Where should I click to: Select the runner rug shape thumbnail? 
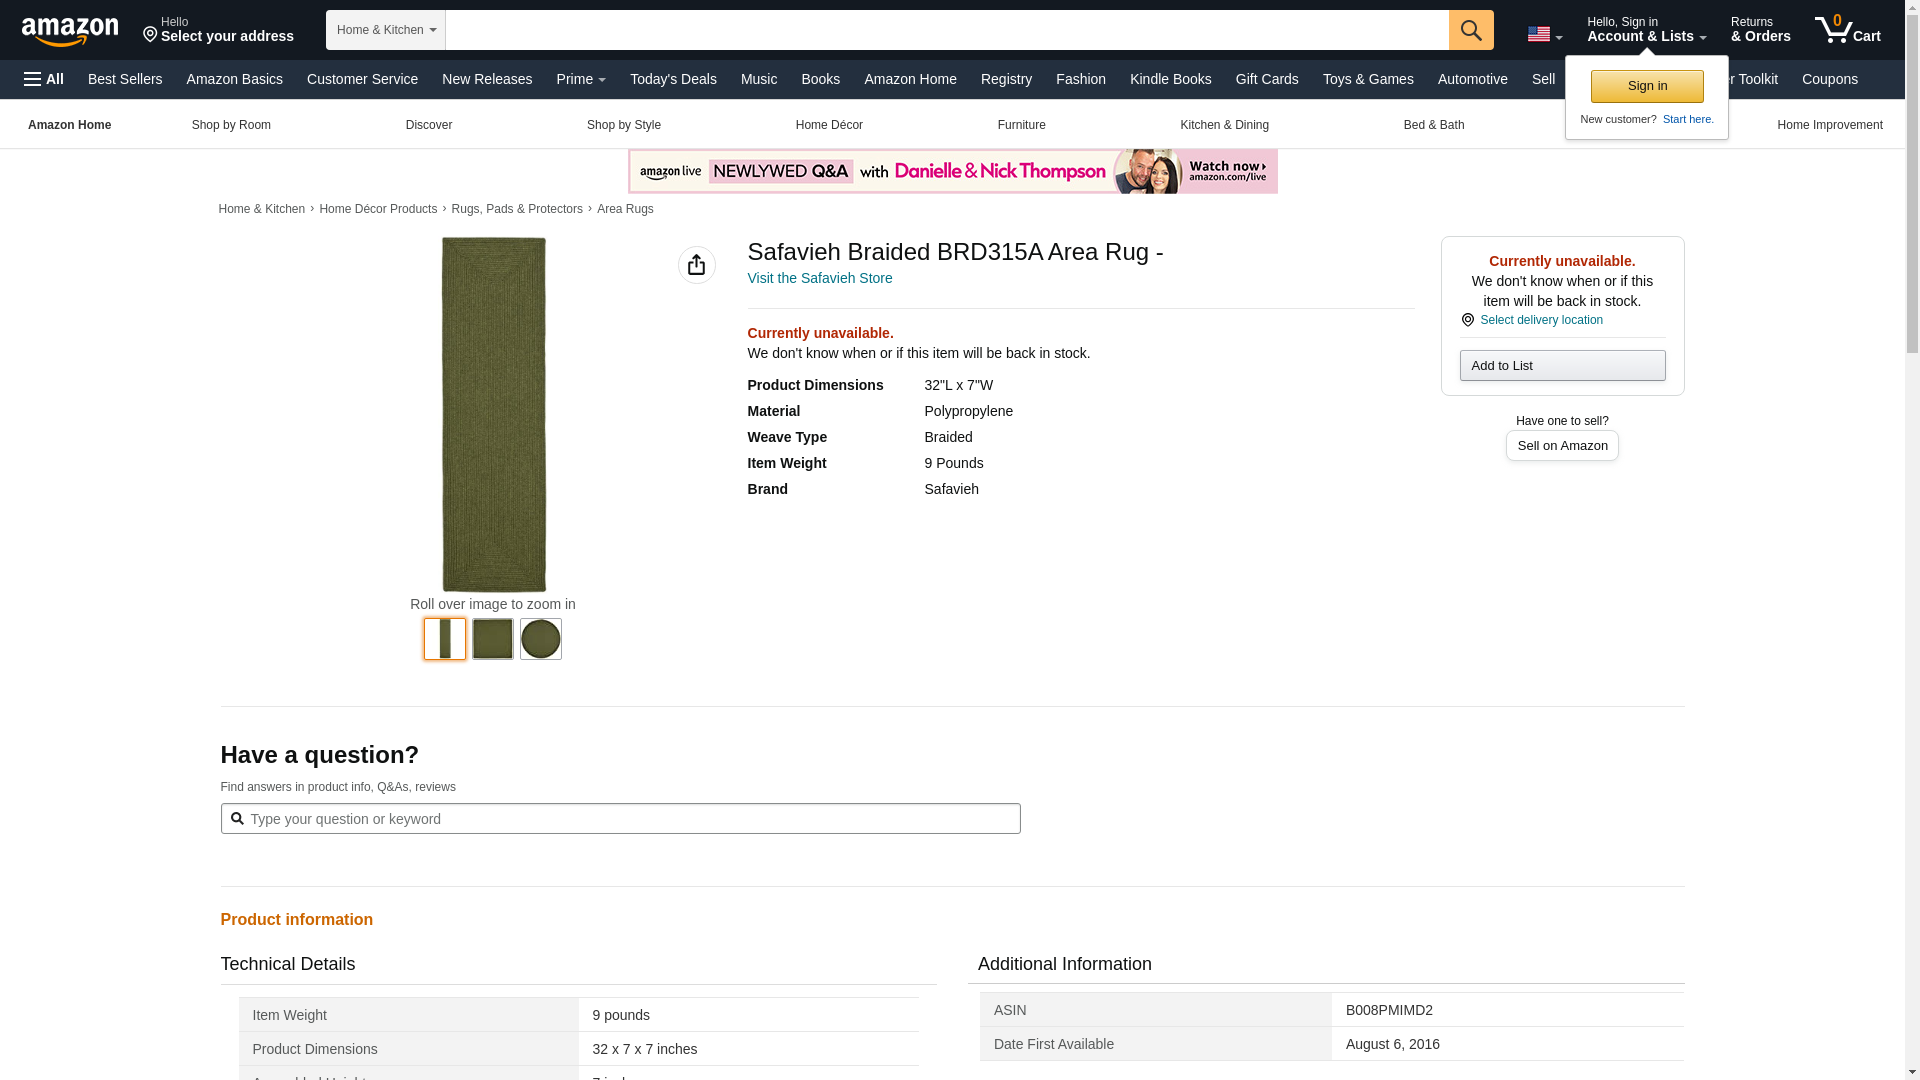click(x=445, y=638)
